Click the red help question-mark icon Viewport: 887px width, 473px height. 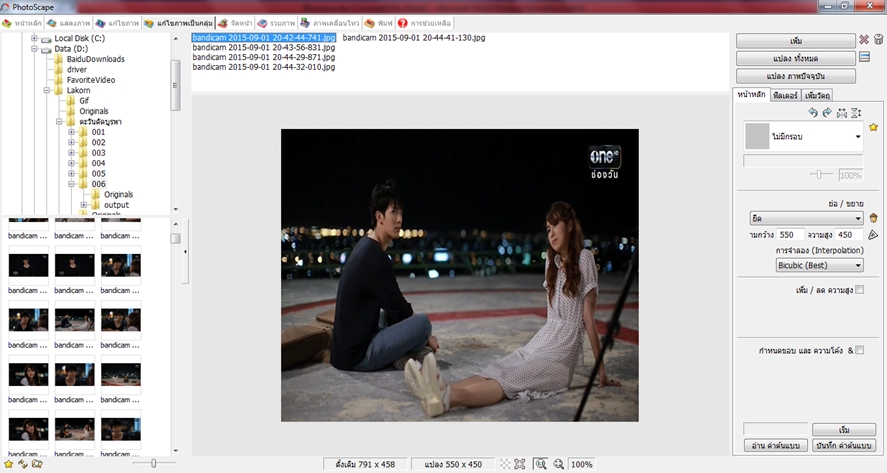click(402, 23)
